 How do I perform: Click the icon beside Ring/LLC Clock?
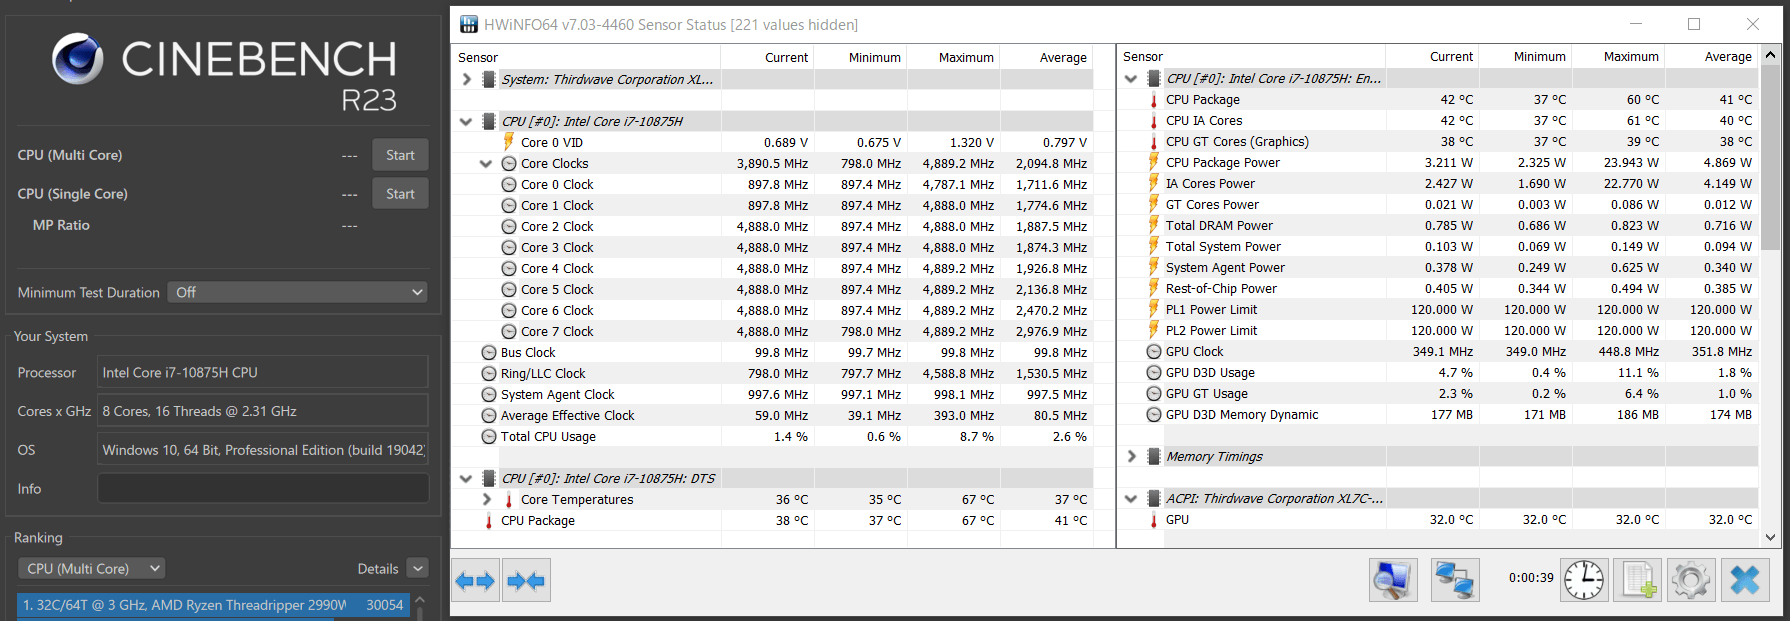point(489,374)
